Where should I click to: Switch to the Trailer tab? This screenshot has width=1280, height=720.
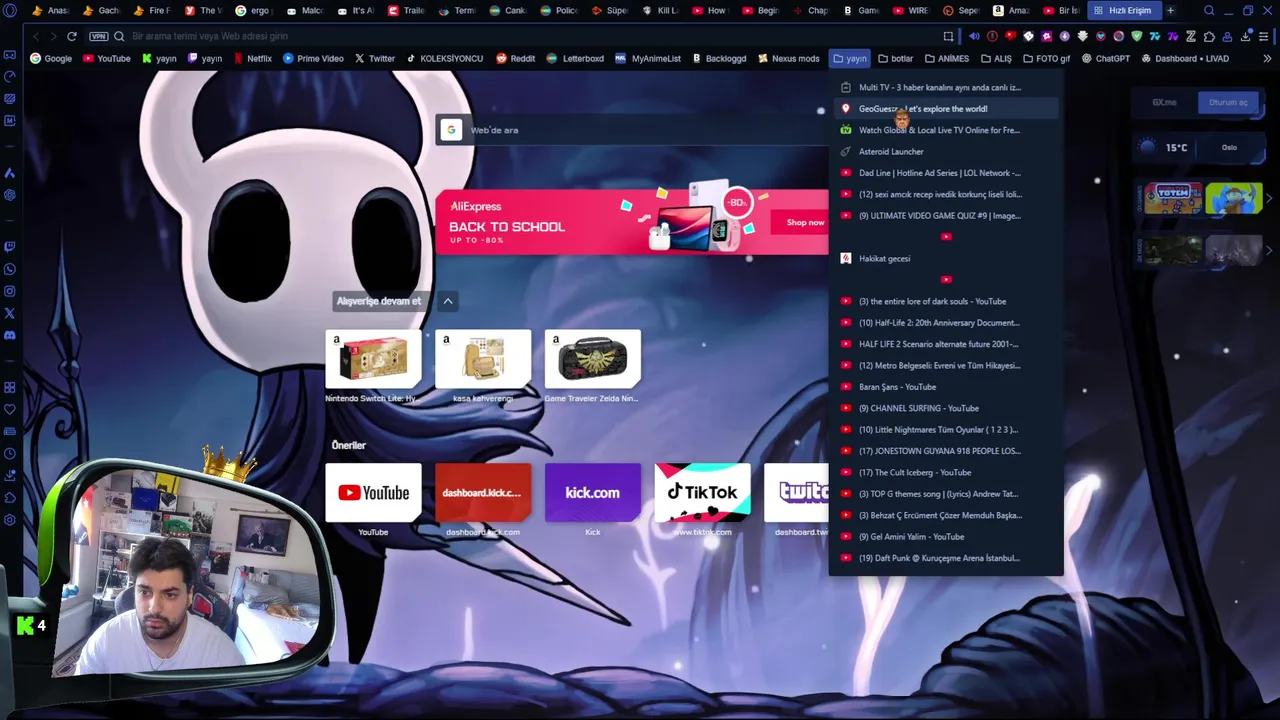[406, 10]
